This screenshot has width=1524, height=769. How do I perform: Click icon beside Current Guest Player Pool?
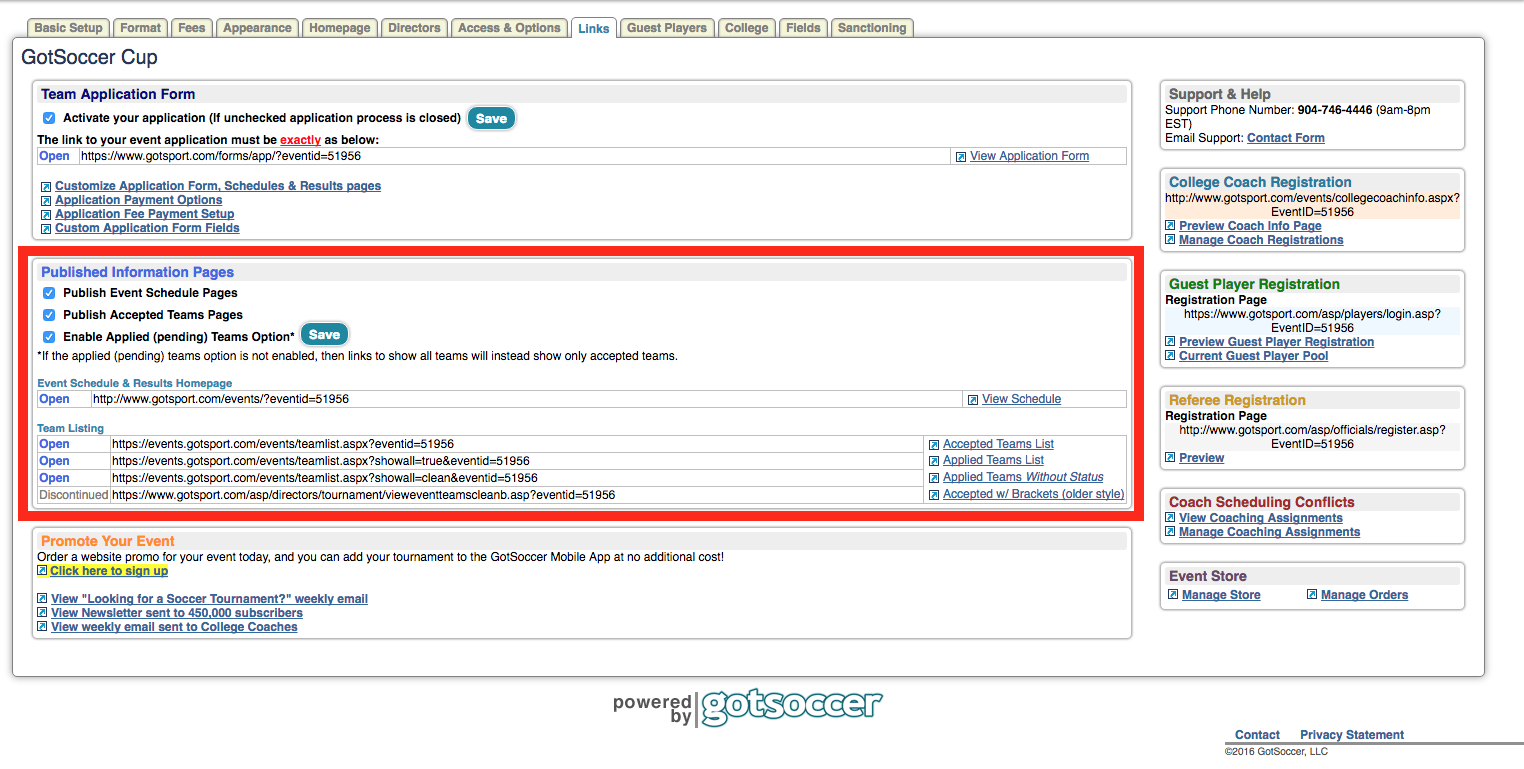click(1170, 356)
